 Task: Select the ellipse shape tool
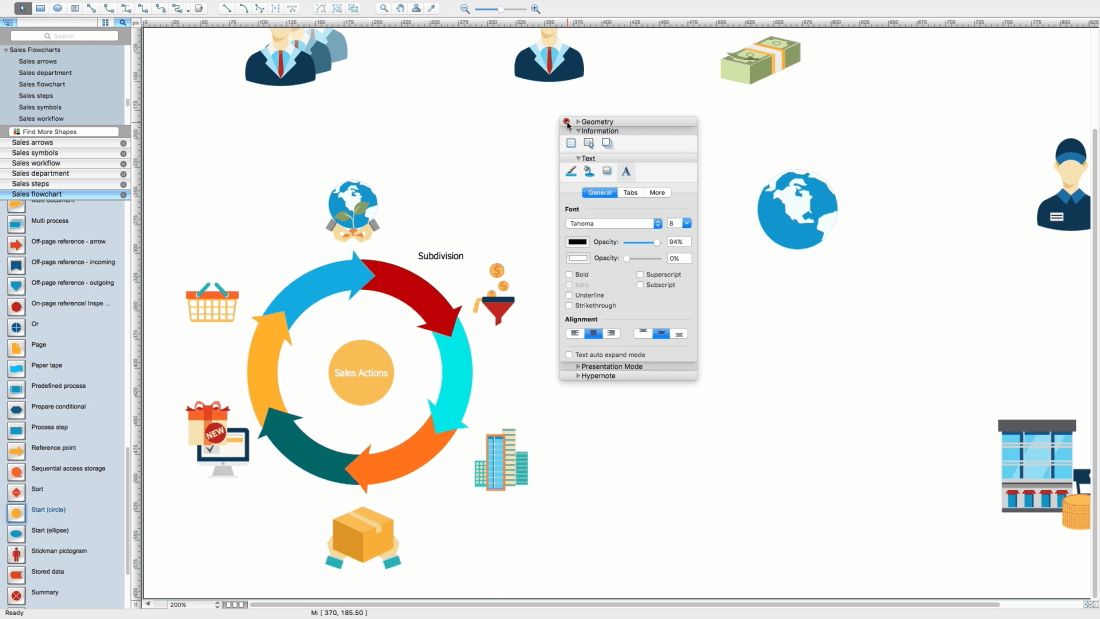point(58,8)
